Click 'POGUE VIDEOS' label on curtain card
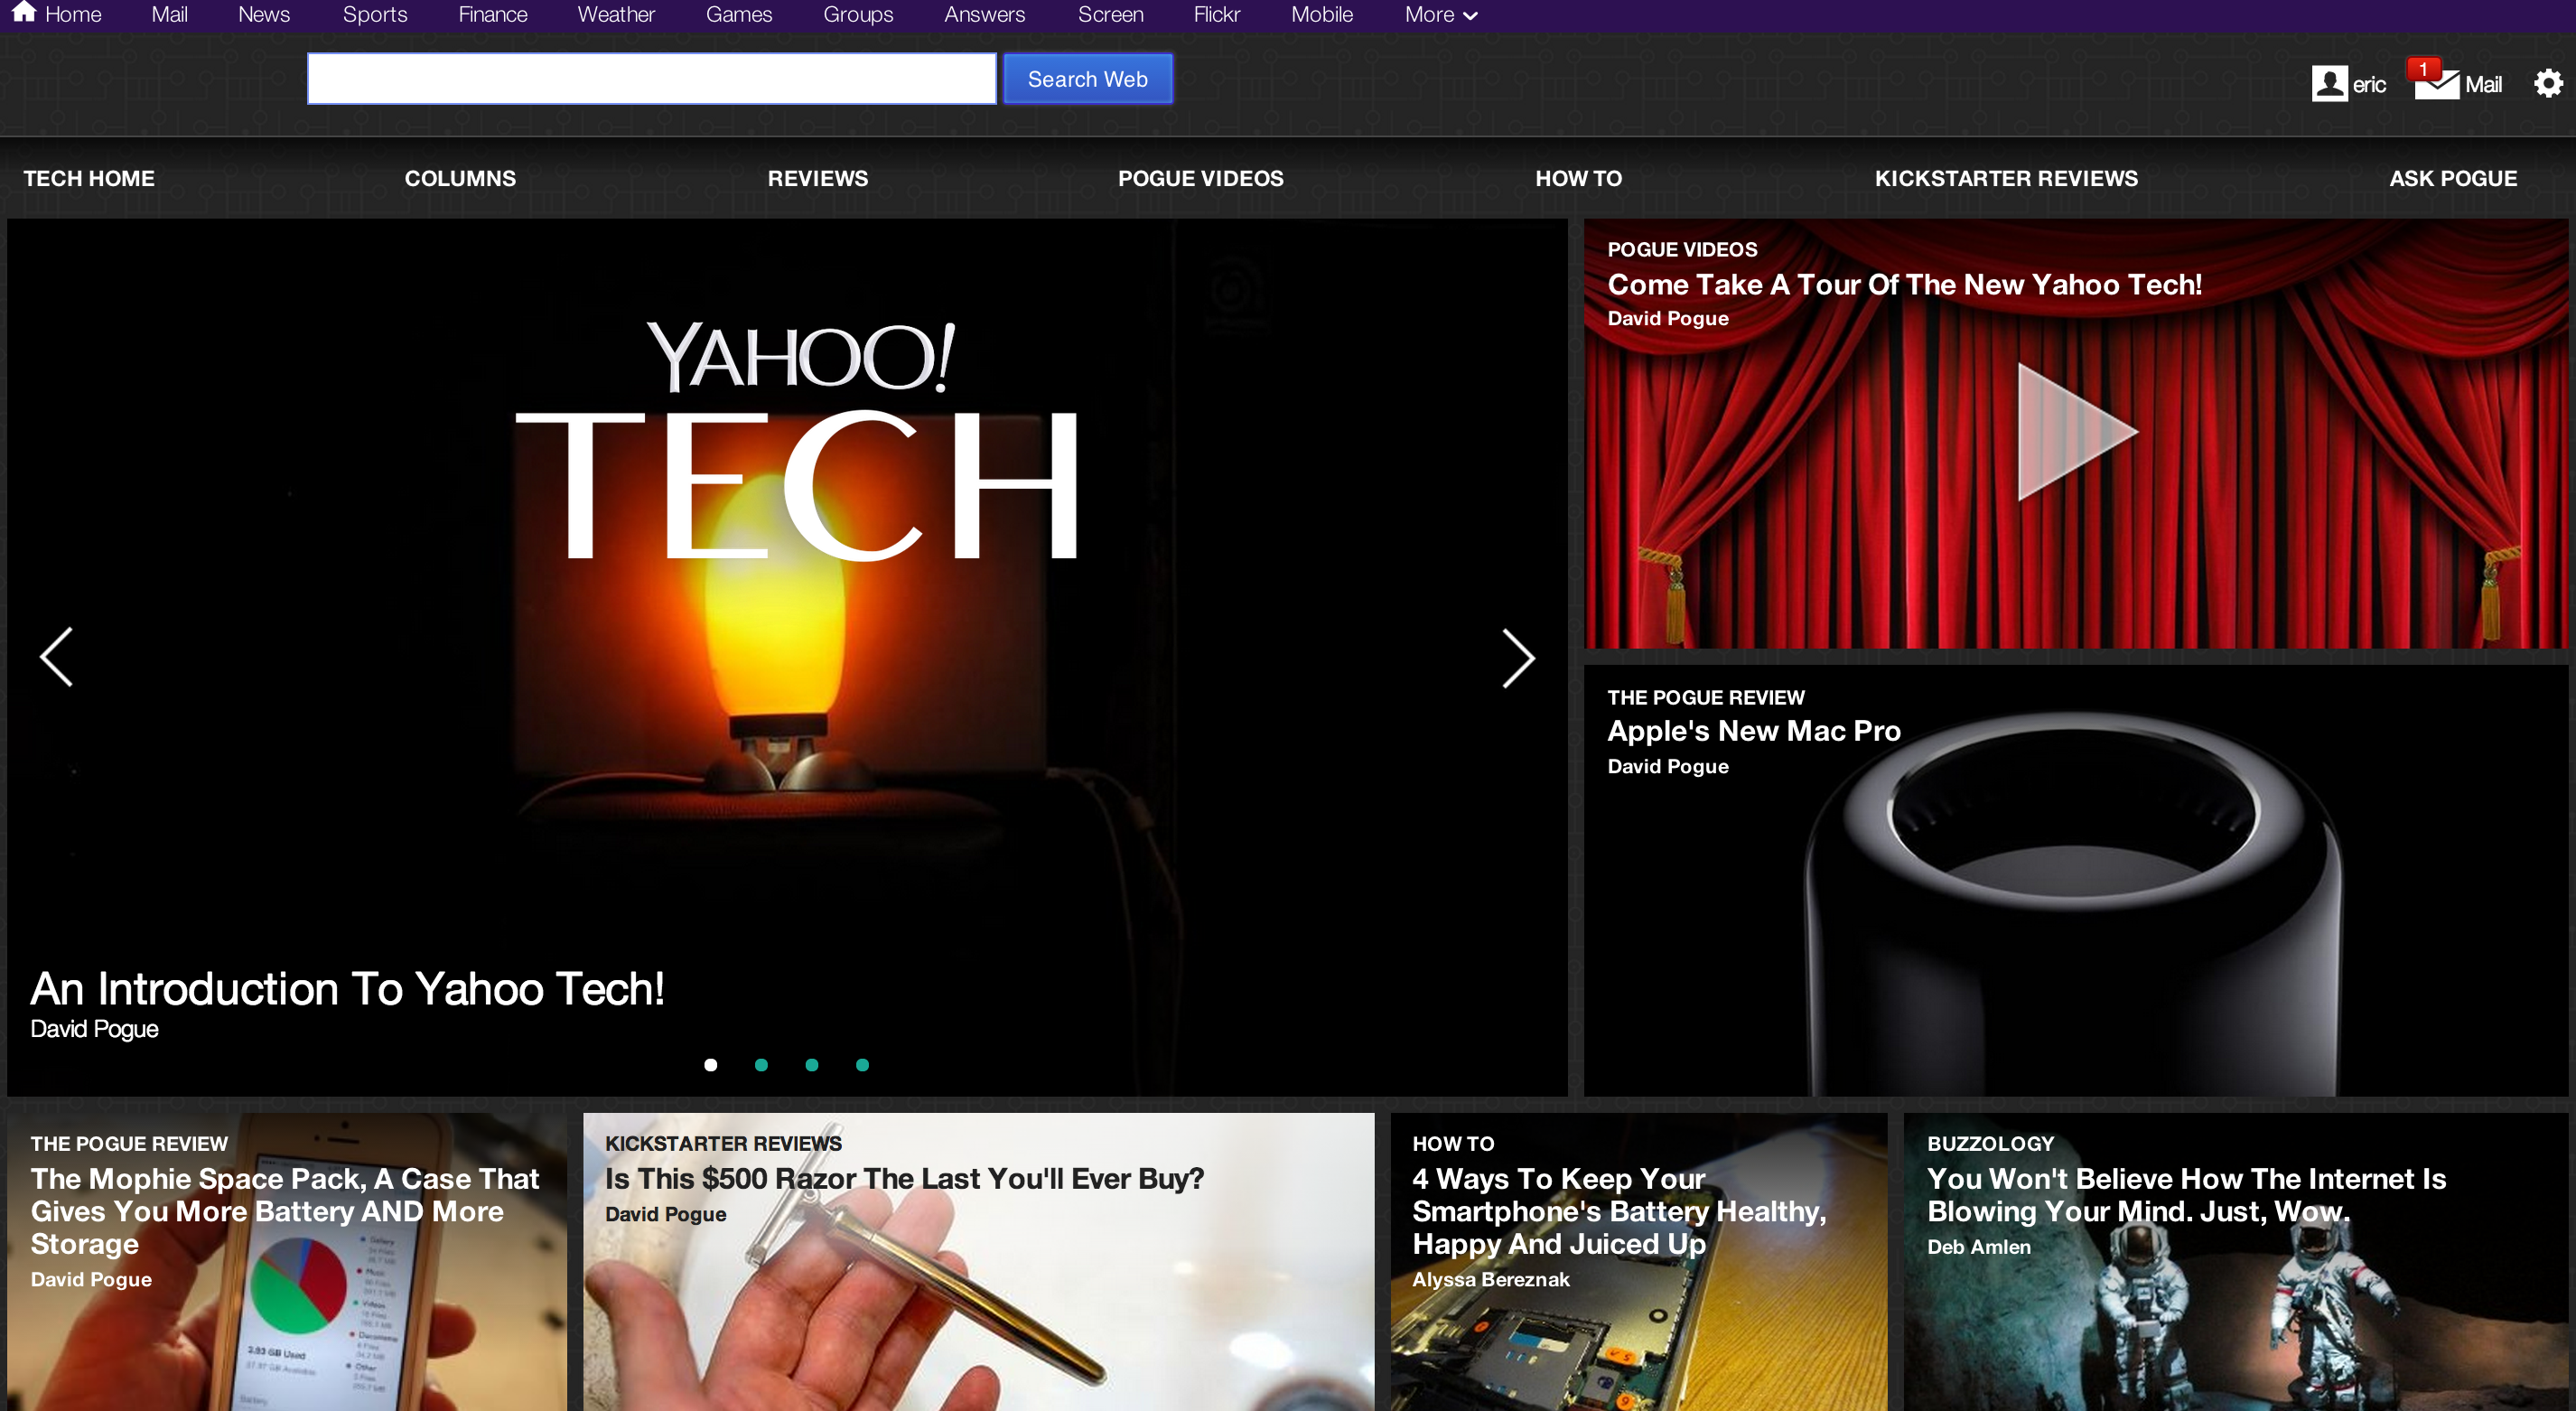This screenshot has width=2576, height=1411. 1682,249
